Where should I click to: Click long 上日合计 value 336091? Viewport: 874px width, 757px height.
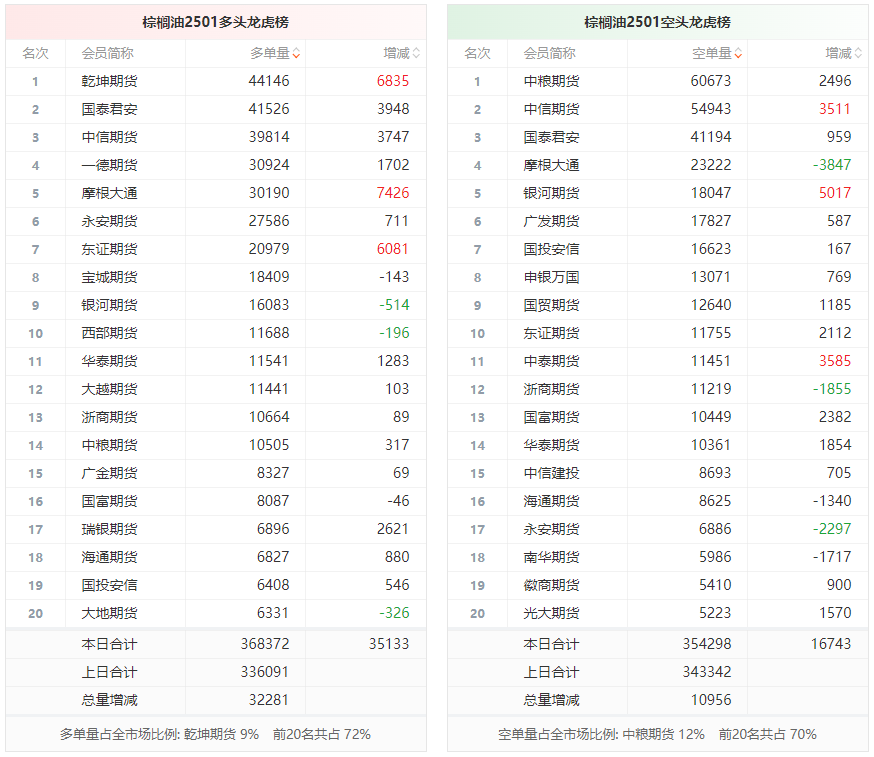(x=265, y=672)
